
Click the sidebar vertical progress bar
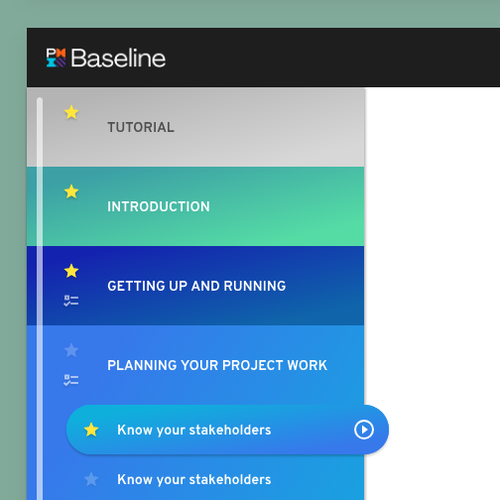40,298
